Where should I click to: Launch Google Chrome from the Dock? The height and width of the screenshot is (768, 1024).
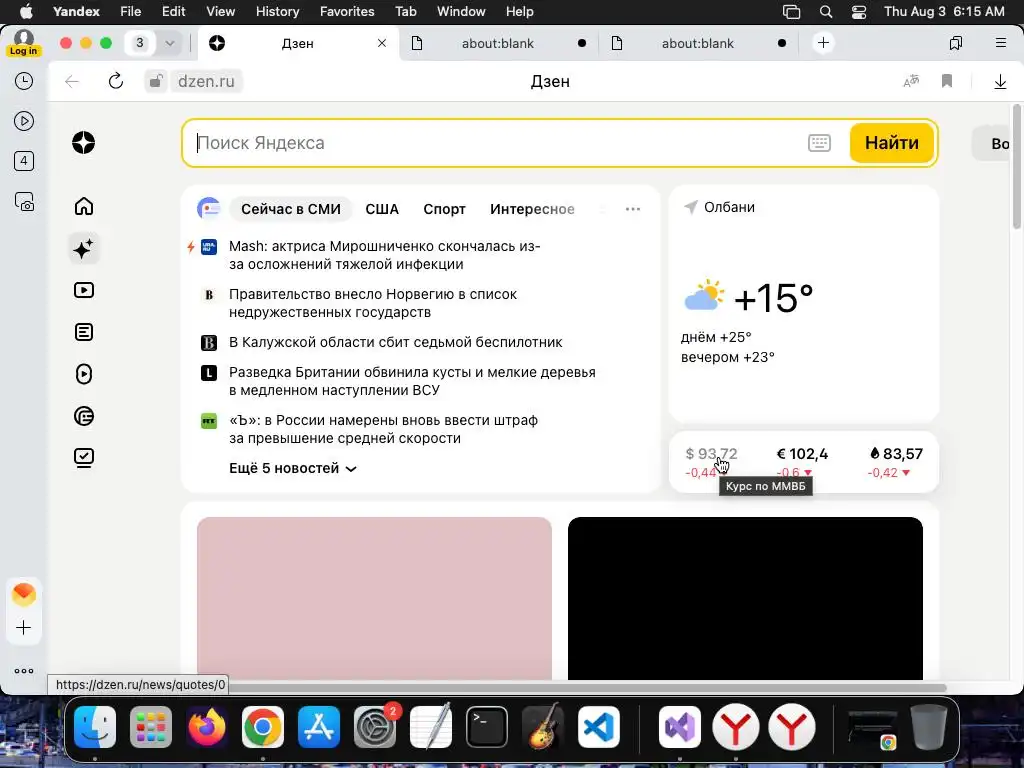coord(263,727)
